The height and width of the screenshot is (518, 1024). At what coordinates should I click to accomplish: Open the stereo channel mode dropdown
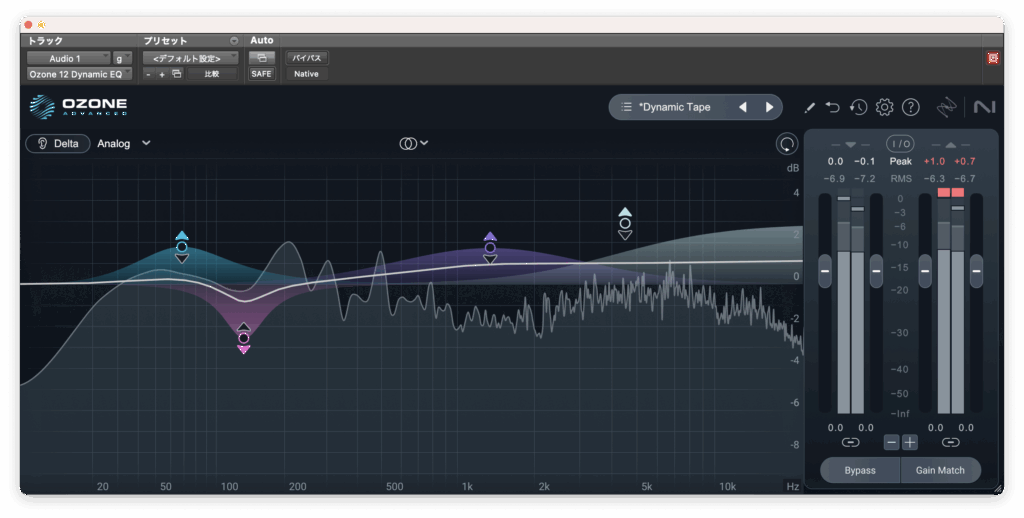click(x=414, y=143)
